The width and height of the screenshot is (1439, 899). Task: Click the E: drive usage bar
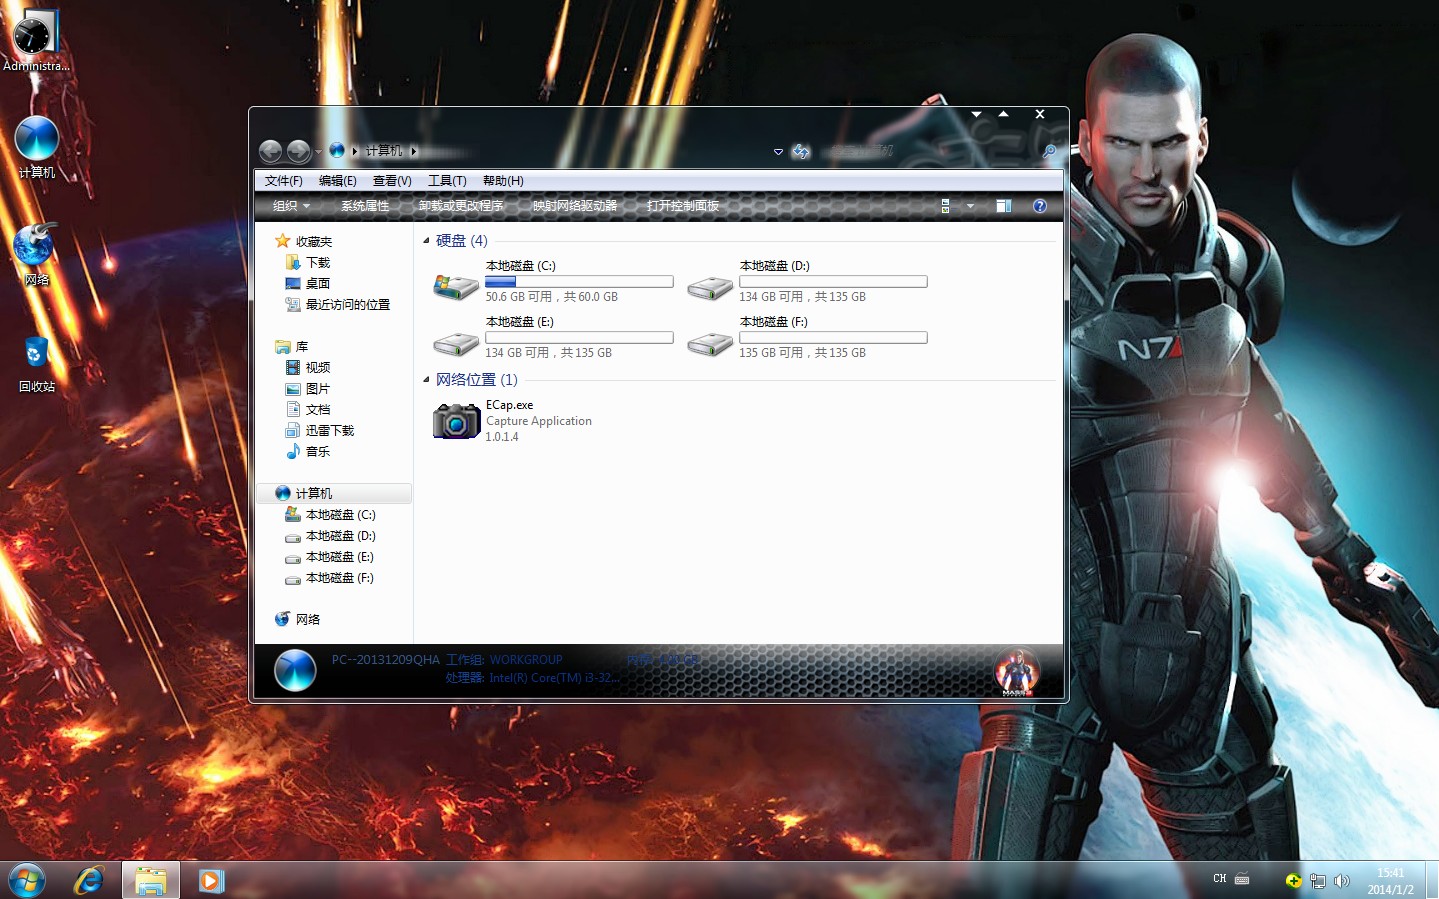[x=579, y=338]
